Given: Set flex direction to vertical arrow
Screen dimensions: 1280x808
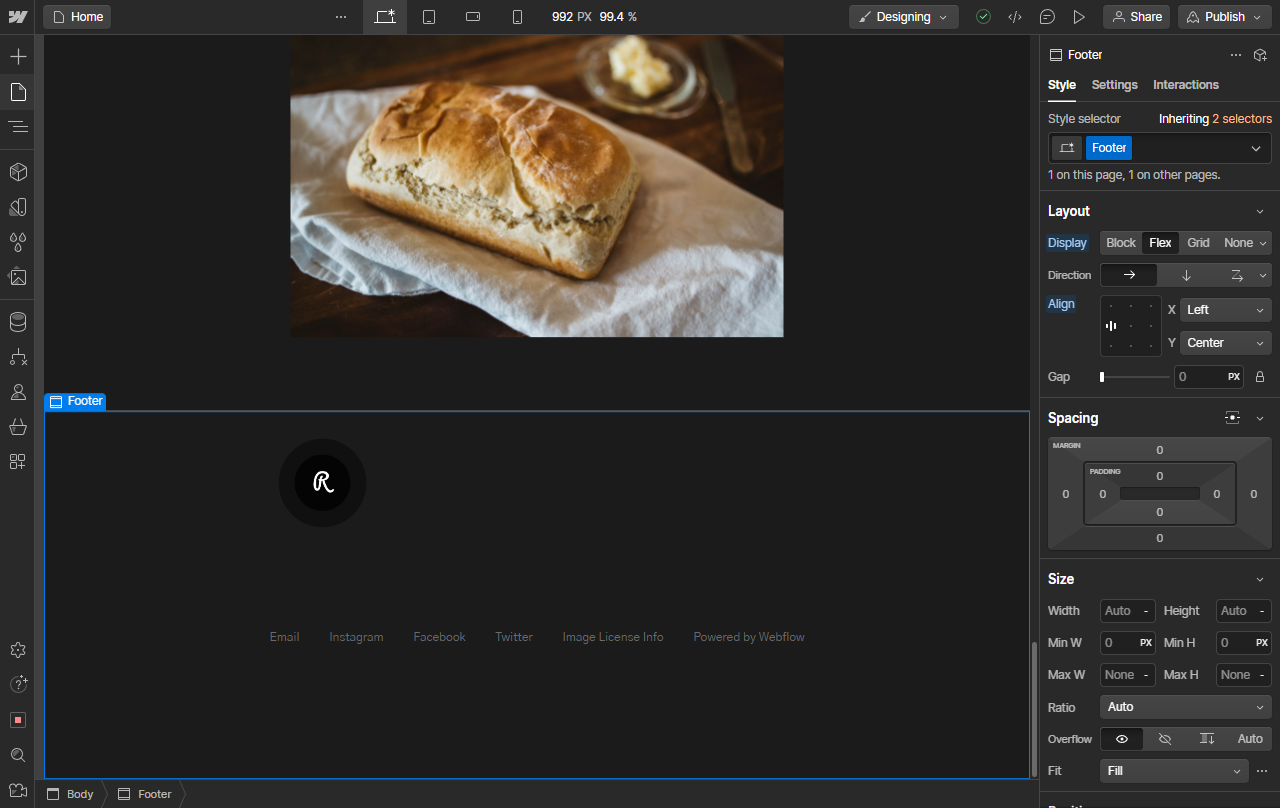Looking at the screenshot, I should coord(1186,275).
